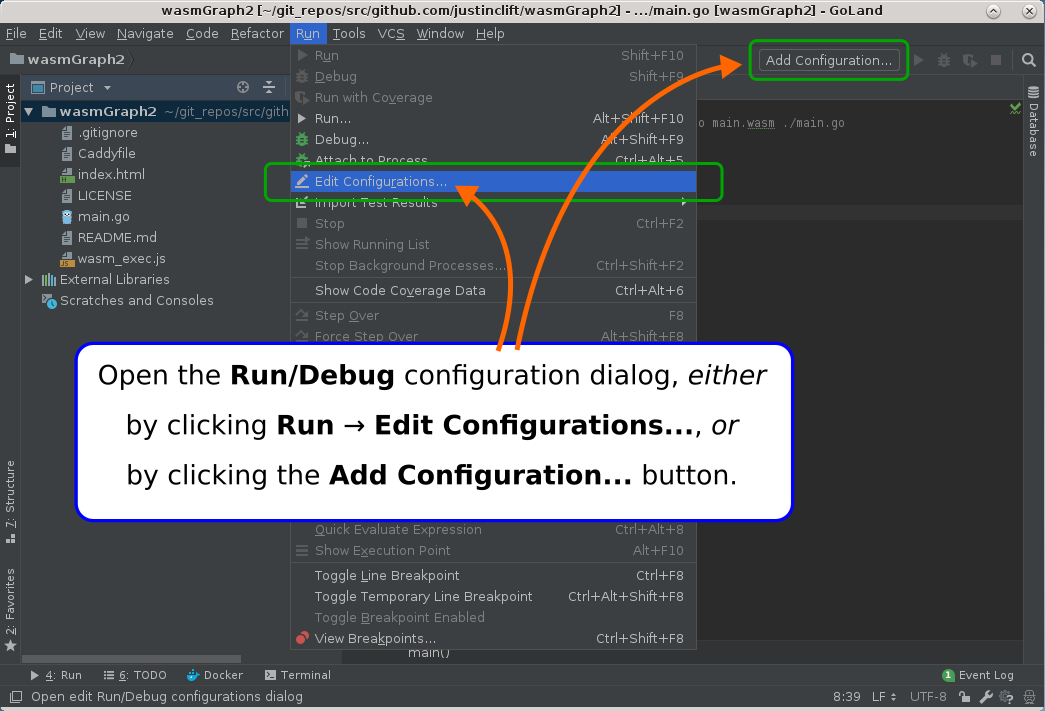Select main.go in project tree

[x=103, y=217]
